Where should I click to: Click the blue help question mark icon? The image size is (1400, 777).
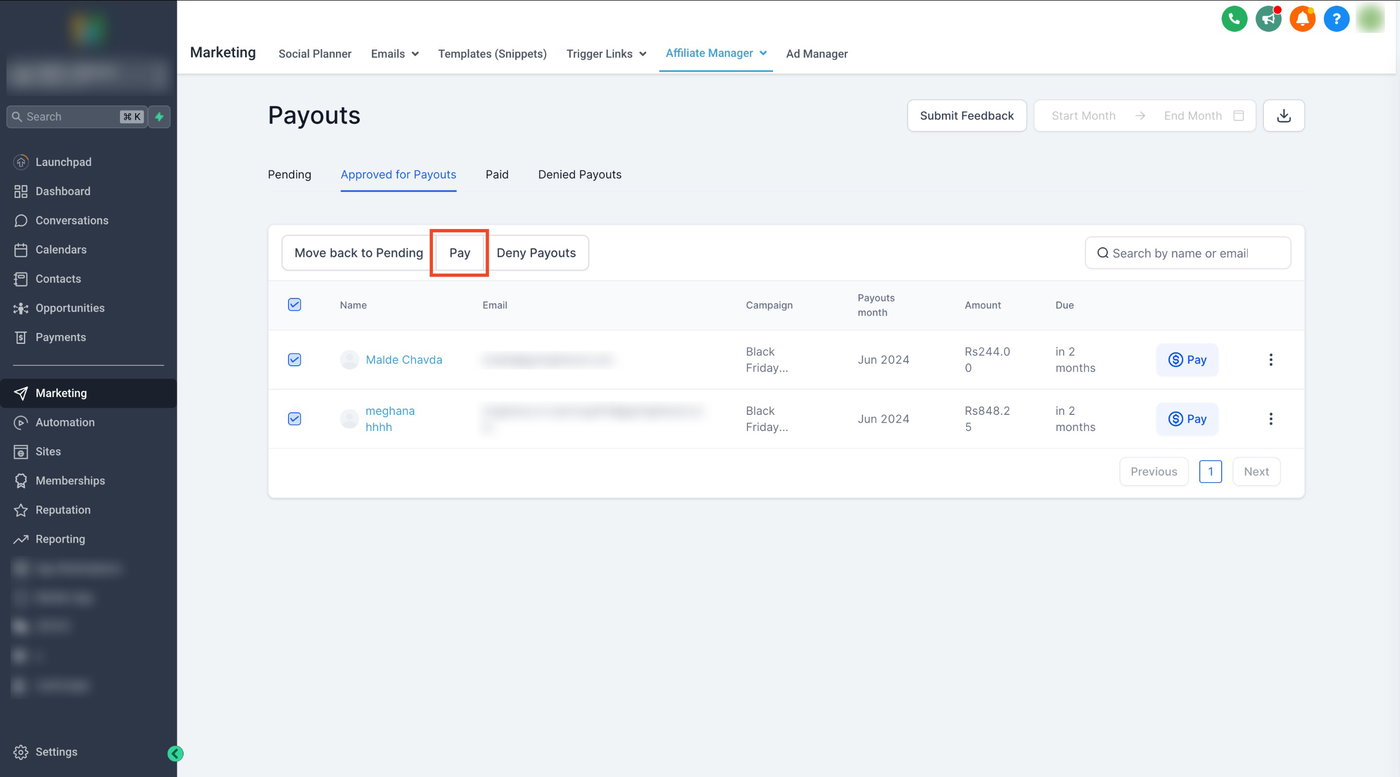(x=1336, y=18)
